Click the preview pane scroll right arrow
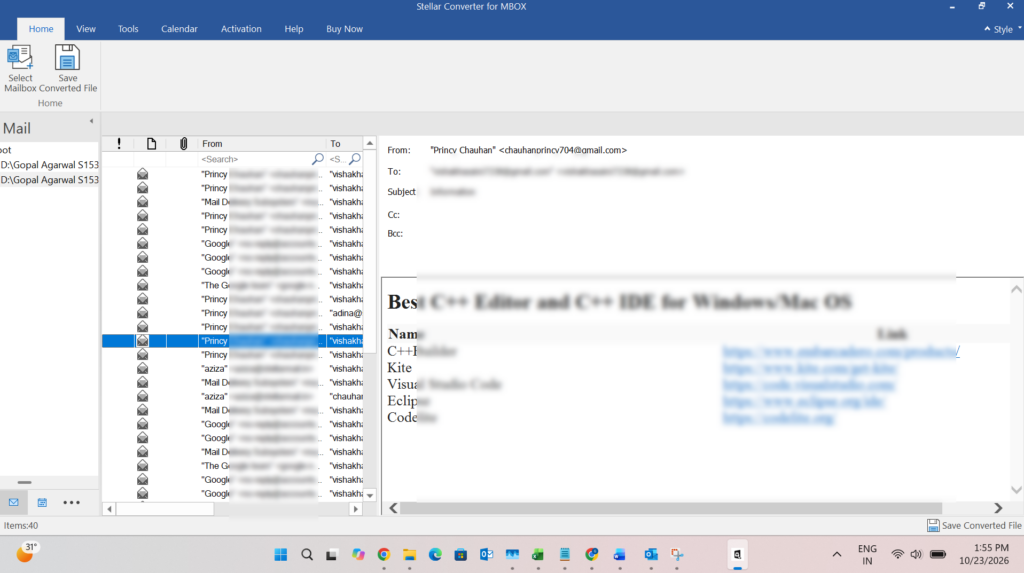 click(998, 508)
